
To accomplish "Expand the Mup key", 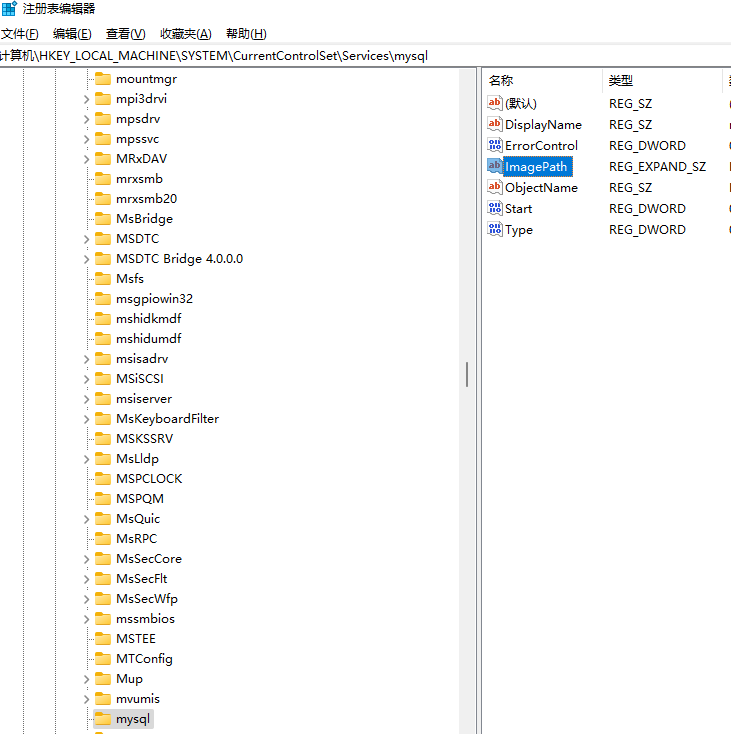I will coord(87,679).
